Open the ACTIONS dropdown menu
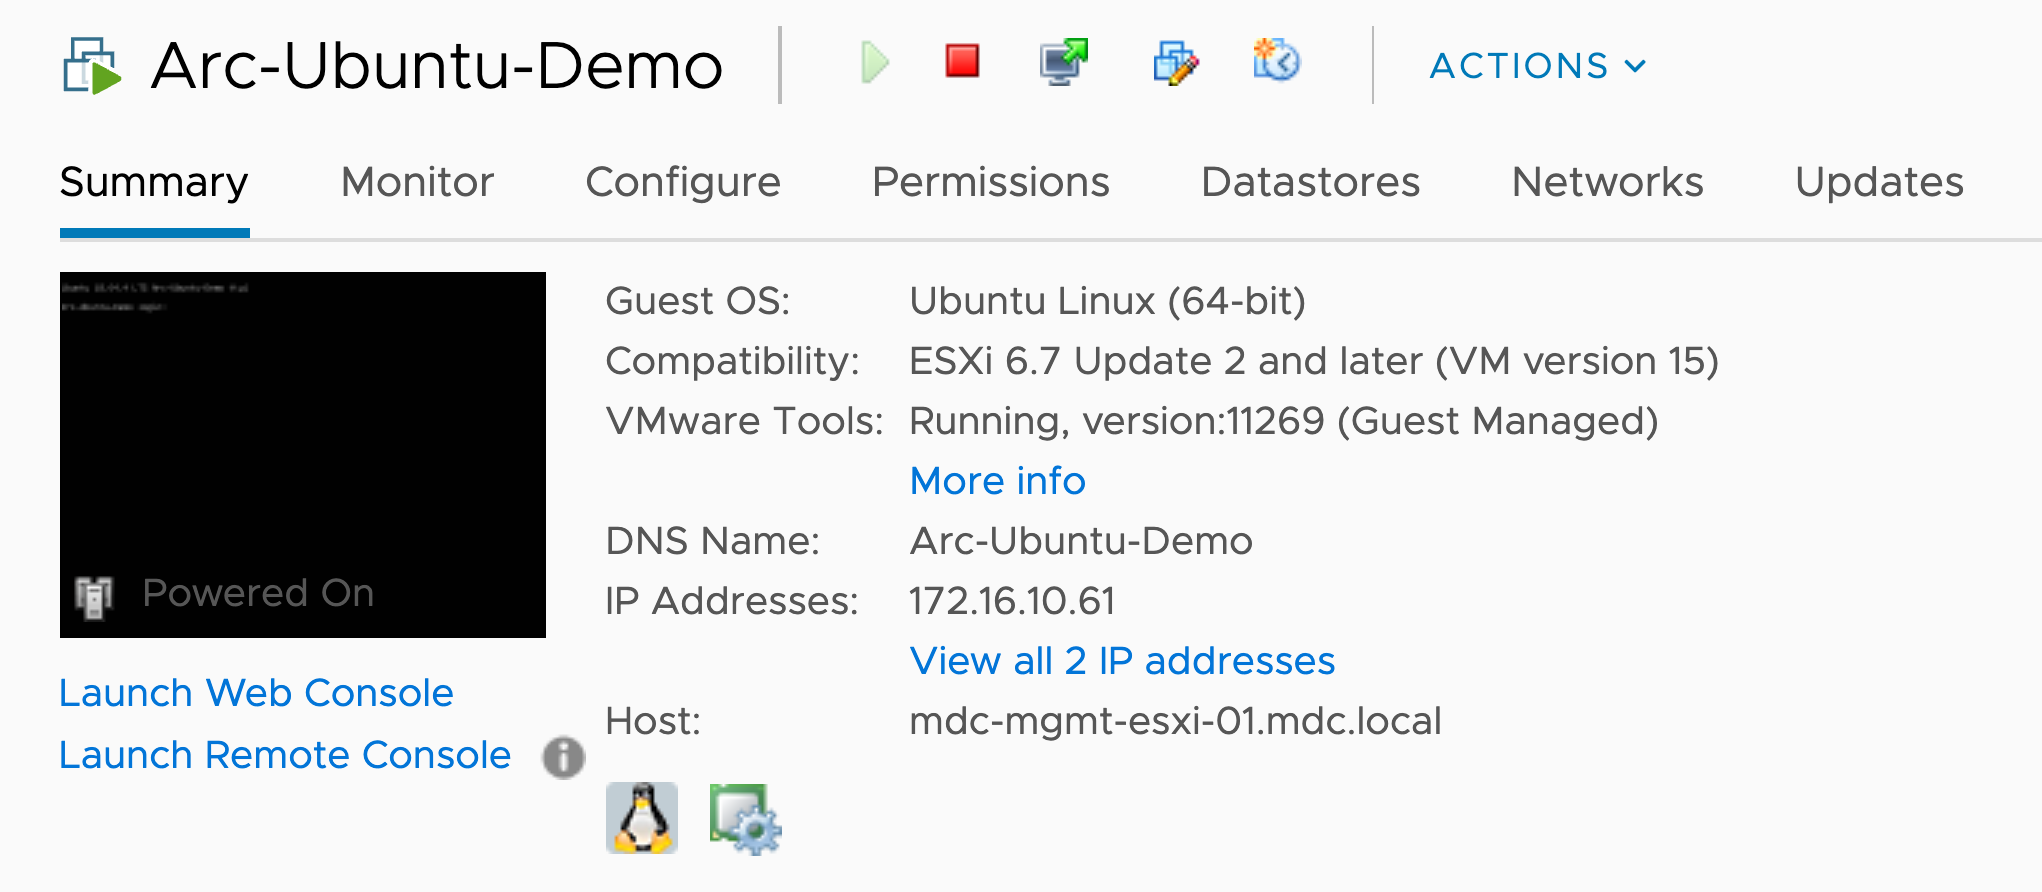This screenshot has width=2042, height=892. 1538,66
